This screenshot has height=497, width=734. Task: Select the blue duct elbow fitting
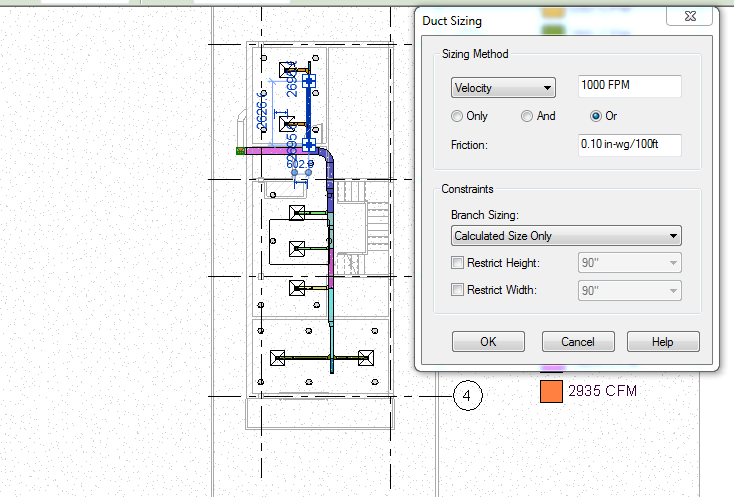pos(327,157)
